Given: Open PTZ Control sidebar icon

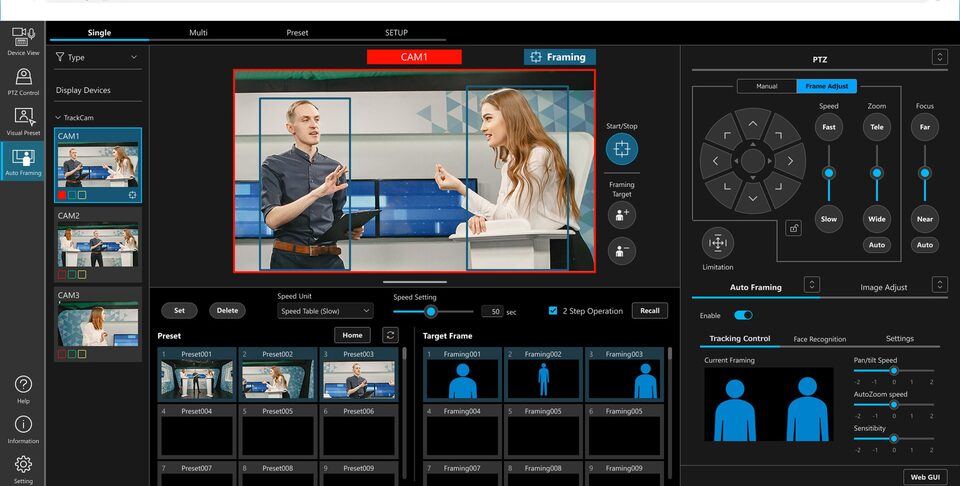Looking at the screenshot, I should click(23, 81).
